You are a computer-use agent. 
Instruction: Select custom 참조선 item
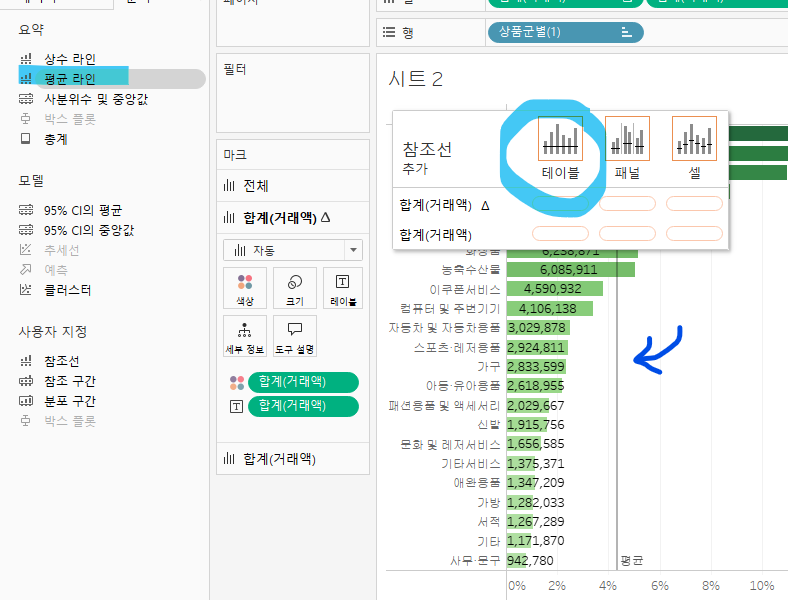pyautogui.click(x=61, y=361)
